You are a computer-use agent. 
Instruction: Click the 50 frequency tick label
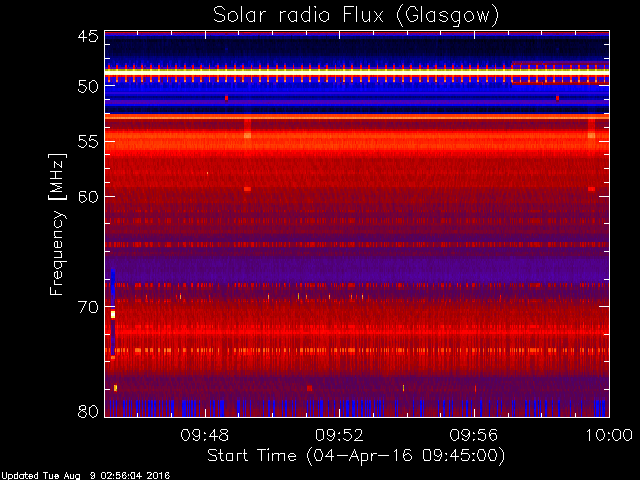[x=88, y=86]
